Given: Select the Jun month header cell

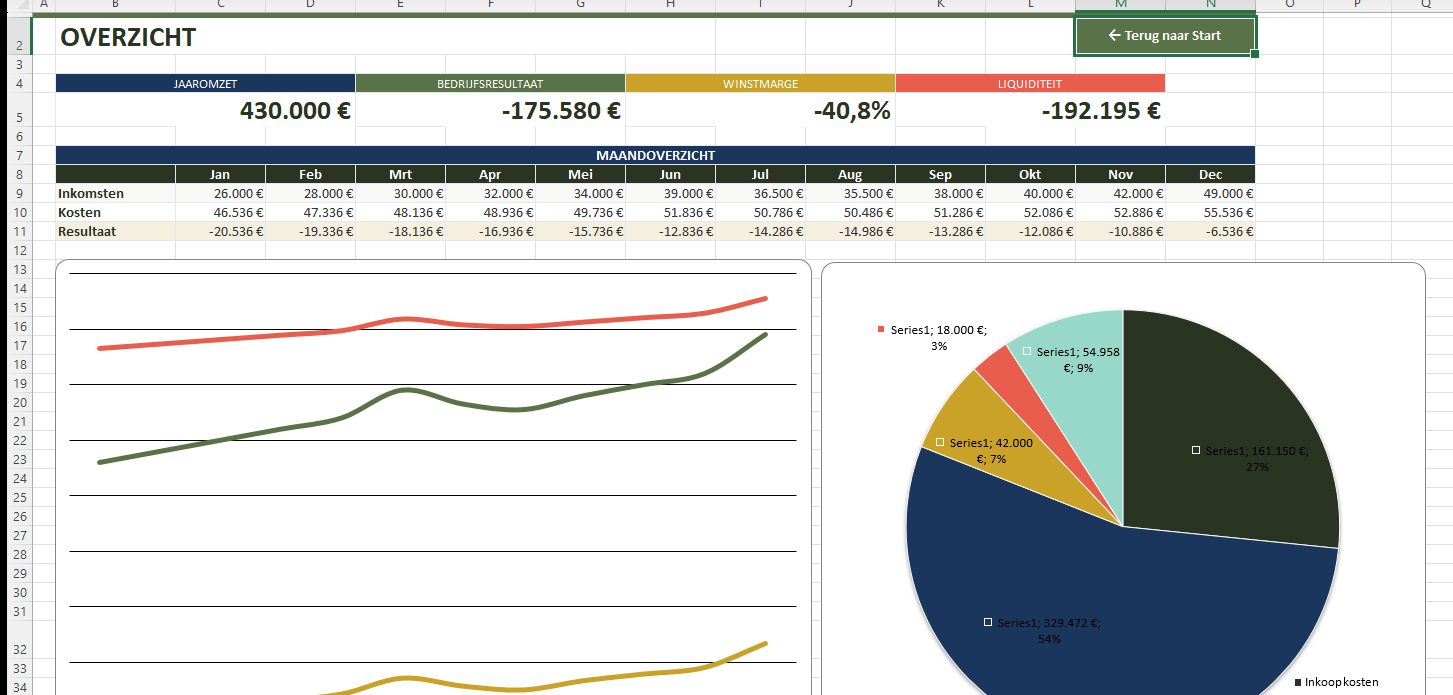Looking at the screenshot, I should (x=670, y=174).
